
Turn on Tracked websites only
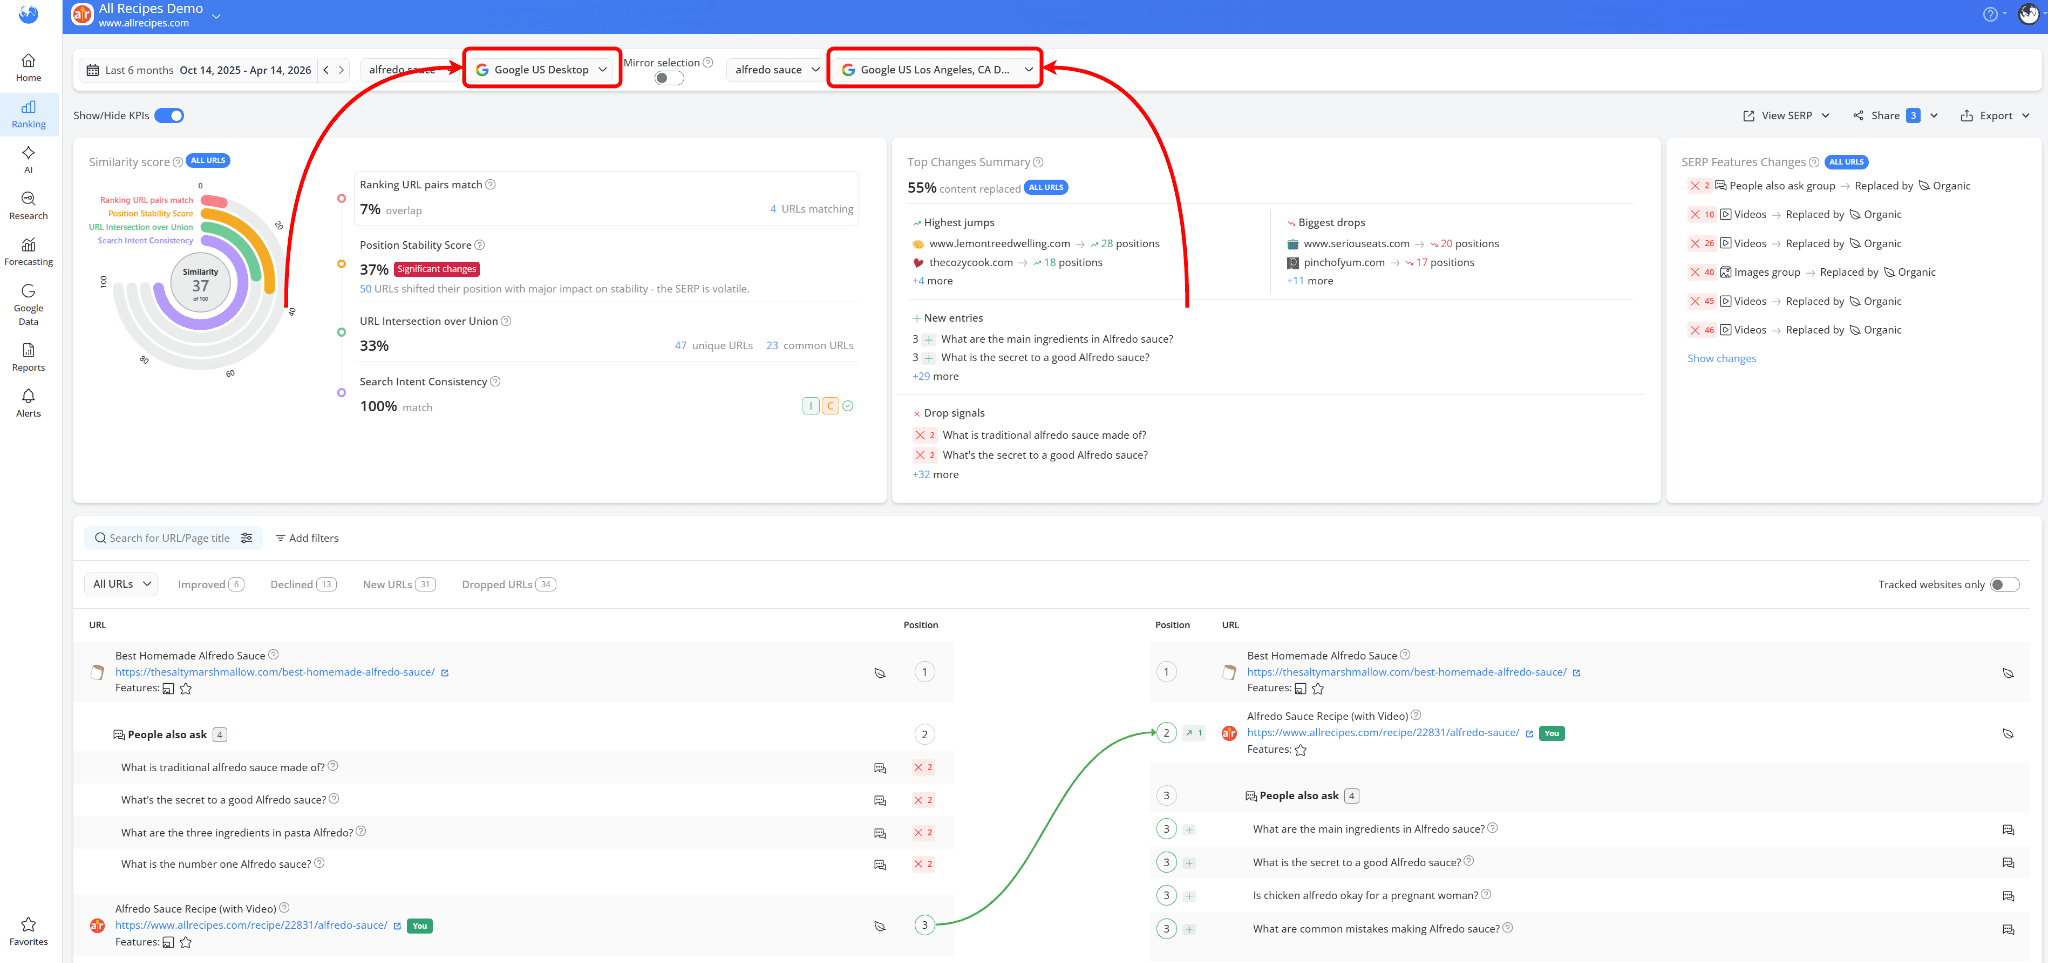click(x=2003, y=584)
